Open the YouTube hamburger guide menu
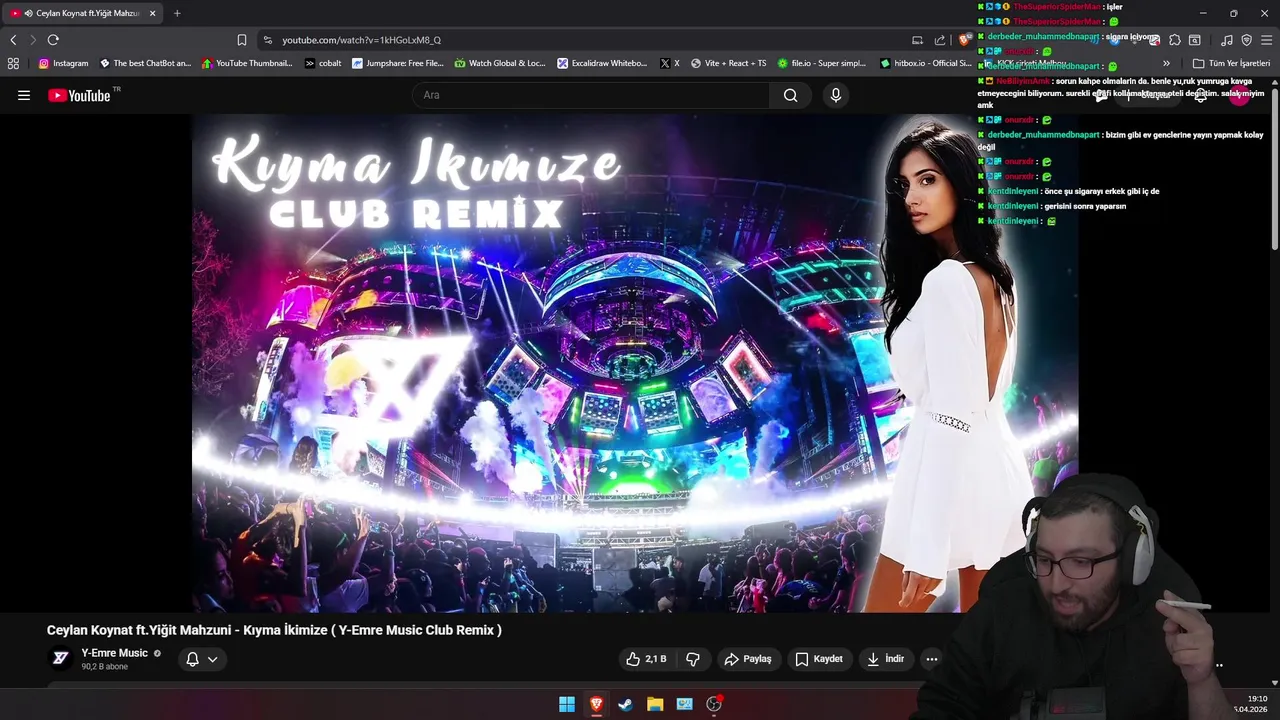The width and height of the screenshot is (1280, 720). point(24,95)
